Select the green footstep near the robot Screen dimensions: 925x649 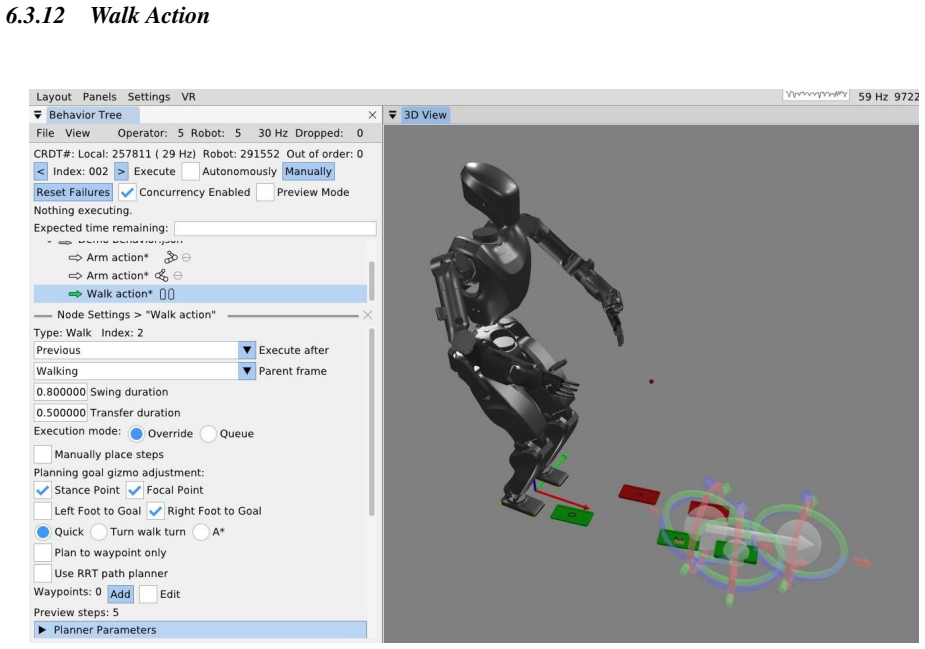[572, 515]
